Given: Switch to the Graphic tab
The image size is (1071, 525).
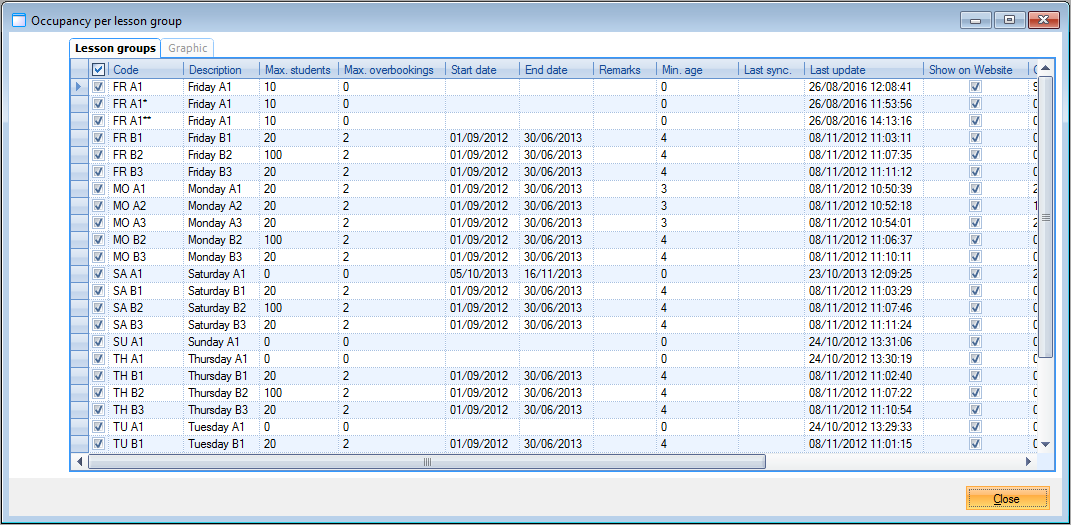Looking at the screenshot, I should click(x=188, y=48).
